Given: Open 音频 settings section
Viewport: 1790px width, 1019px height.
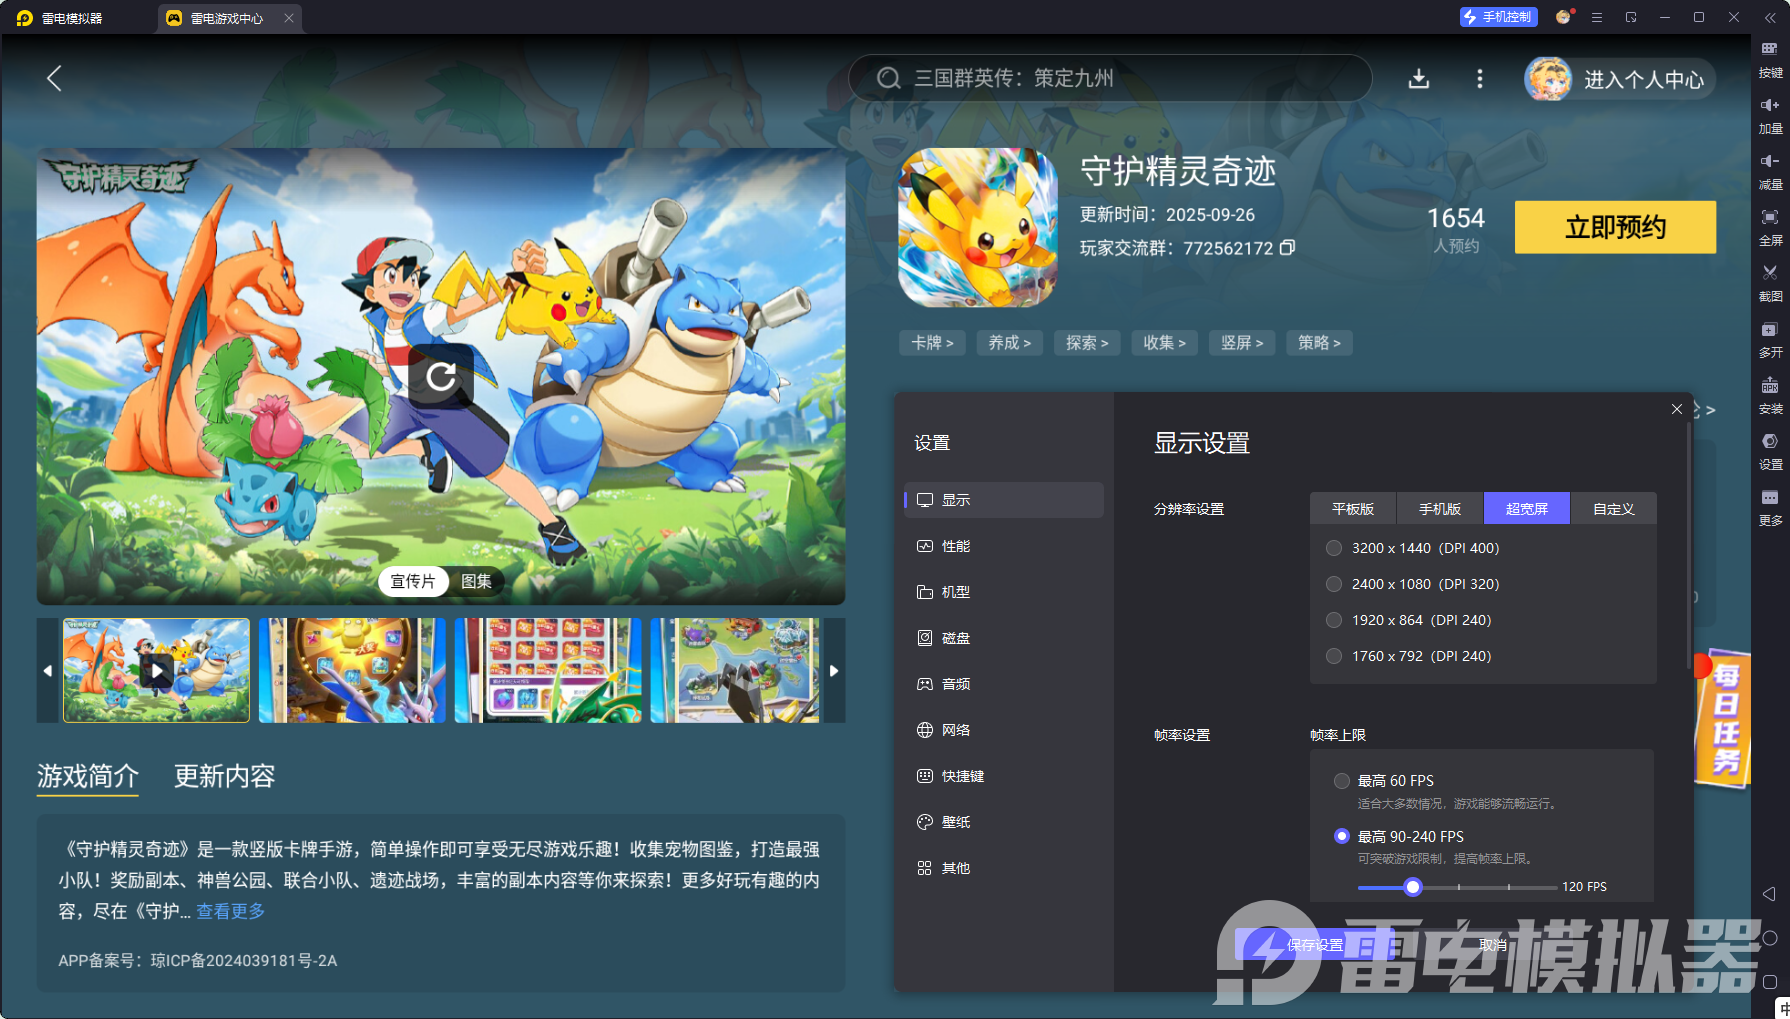Looking at the screenshot, I should click(x=1004, y=684).
